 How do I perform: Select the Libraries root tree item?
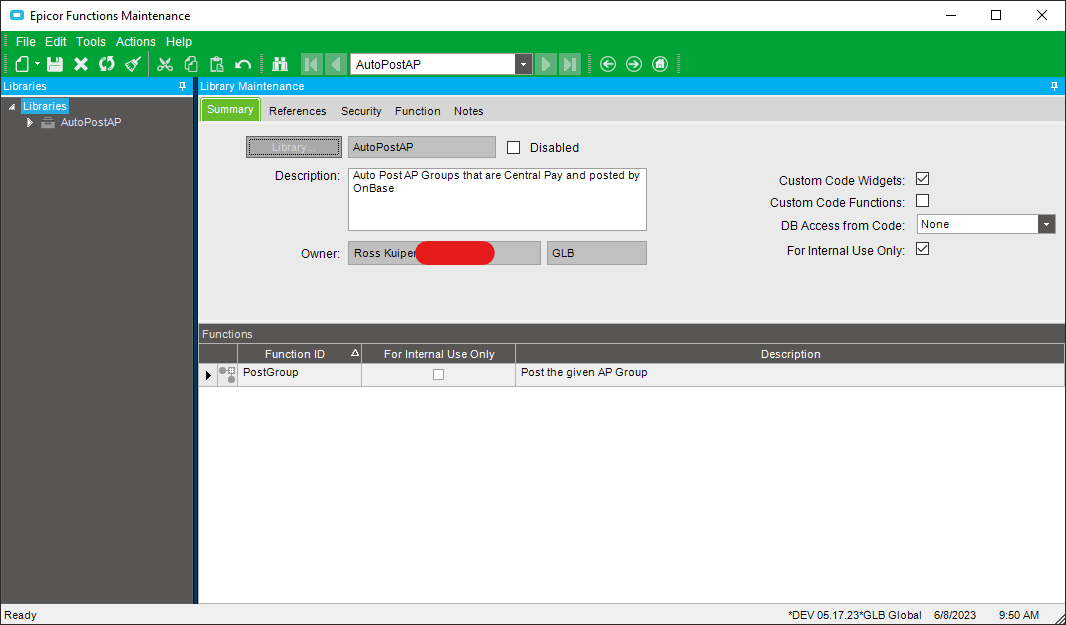[x=45, y=106]
